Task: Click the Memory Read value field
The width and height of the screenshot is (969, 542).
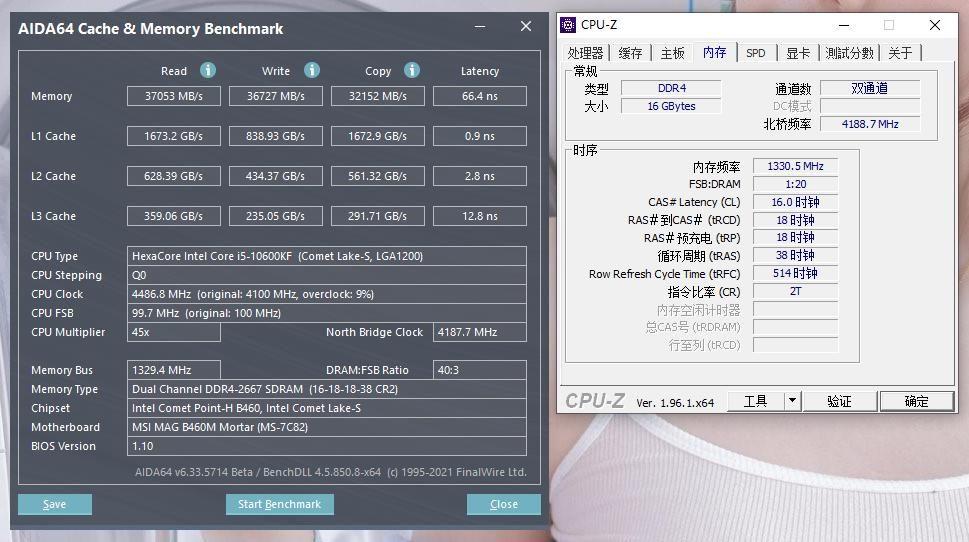Action: click(174, 96)
